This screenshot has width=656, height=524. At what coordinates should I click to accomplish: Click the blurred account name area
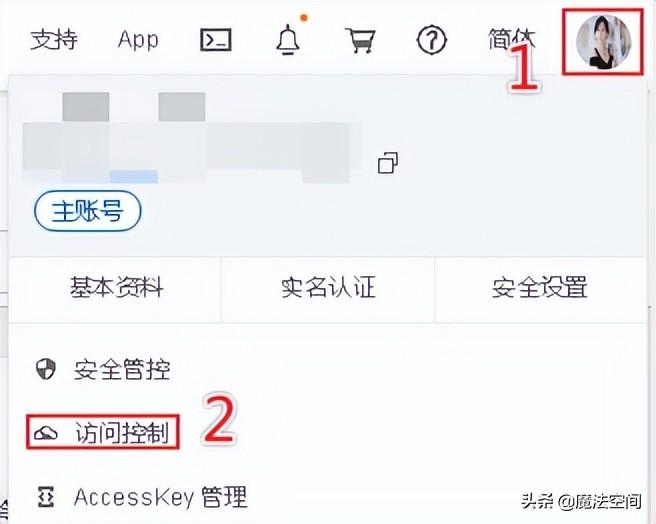click(x=190, y=138)
